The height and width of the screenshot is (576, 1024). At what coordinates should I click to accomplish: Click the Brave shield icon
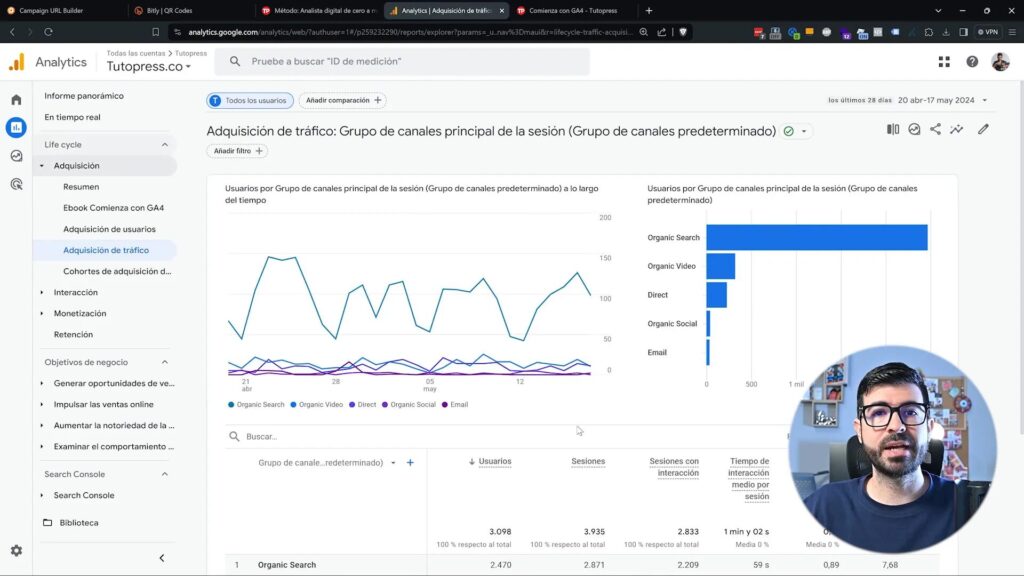tap(683, 31)
